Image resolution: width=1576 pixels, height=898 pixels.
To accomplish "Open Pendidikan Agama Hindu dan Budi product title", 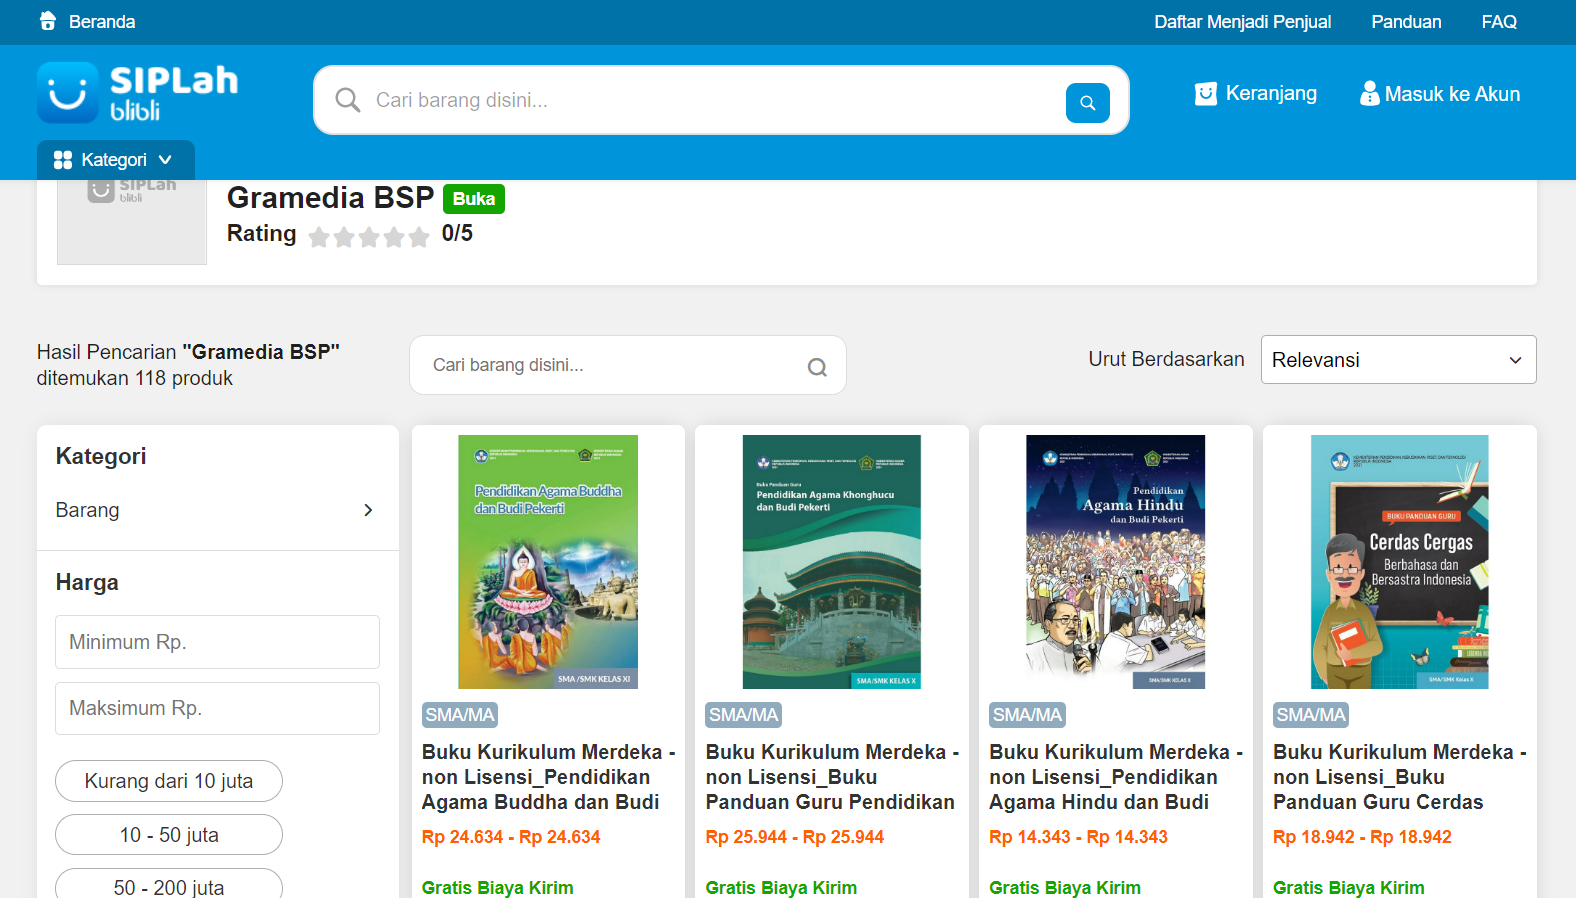I will pos(1116,777).
